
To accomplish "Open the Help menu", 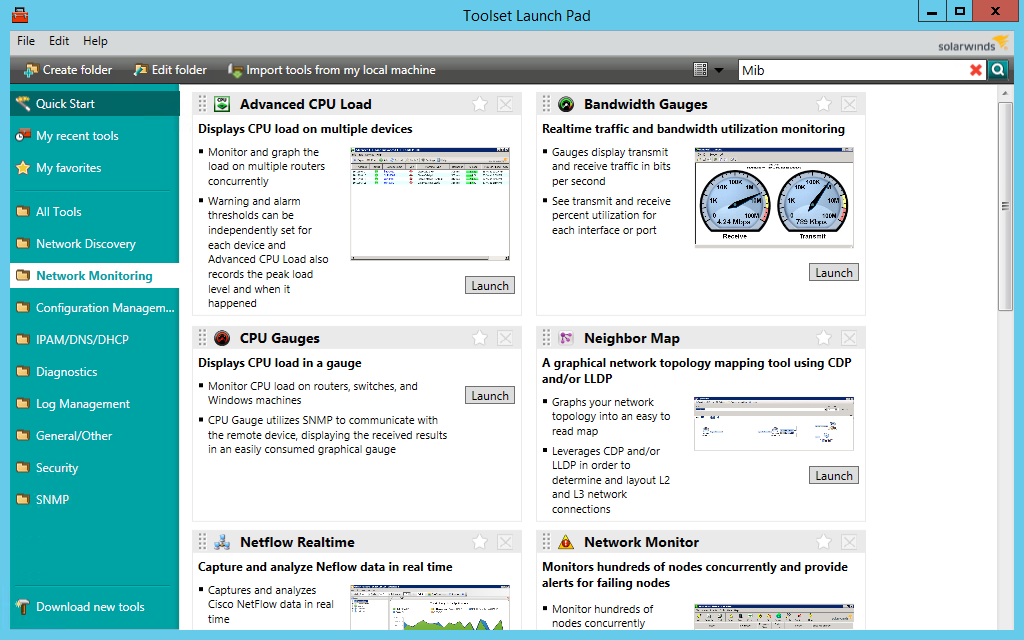I will point(95,41).
